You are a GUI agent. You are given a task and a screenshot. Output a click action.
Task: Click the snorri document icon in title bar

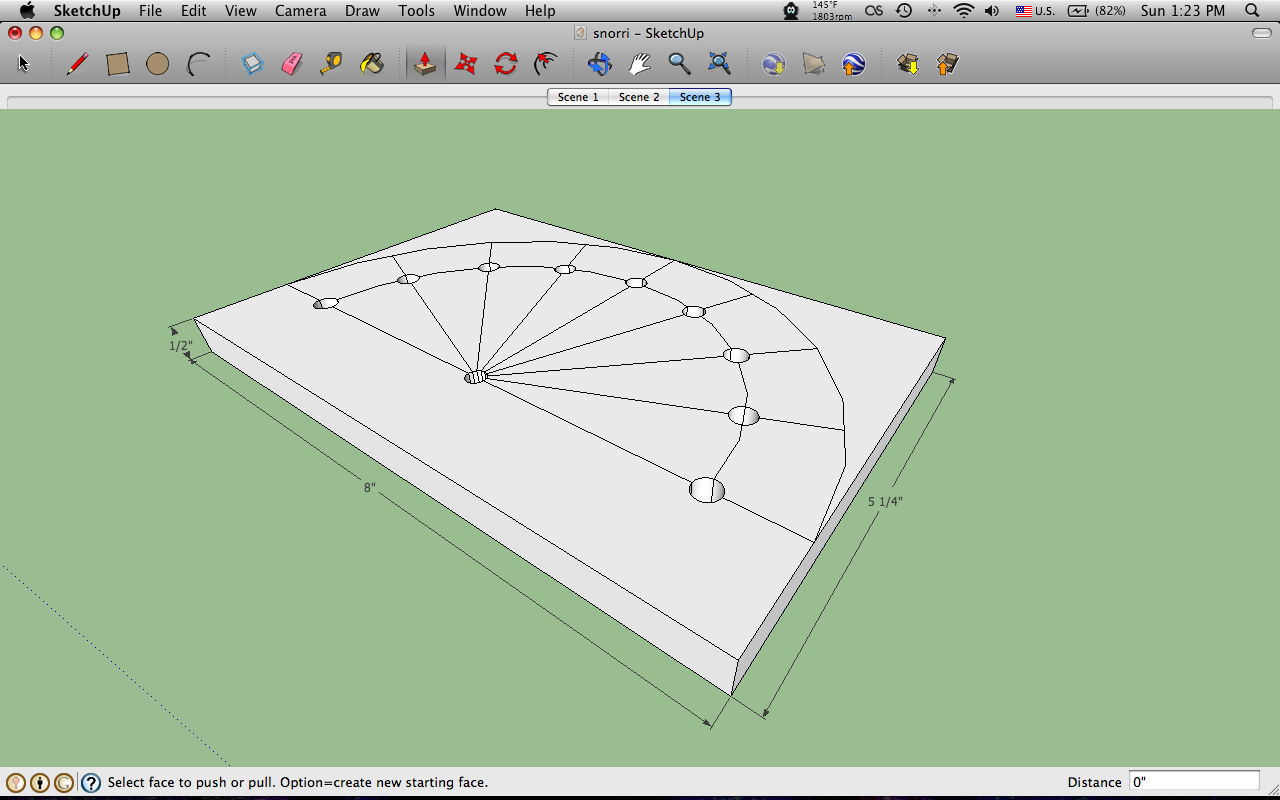pos(581,33)
